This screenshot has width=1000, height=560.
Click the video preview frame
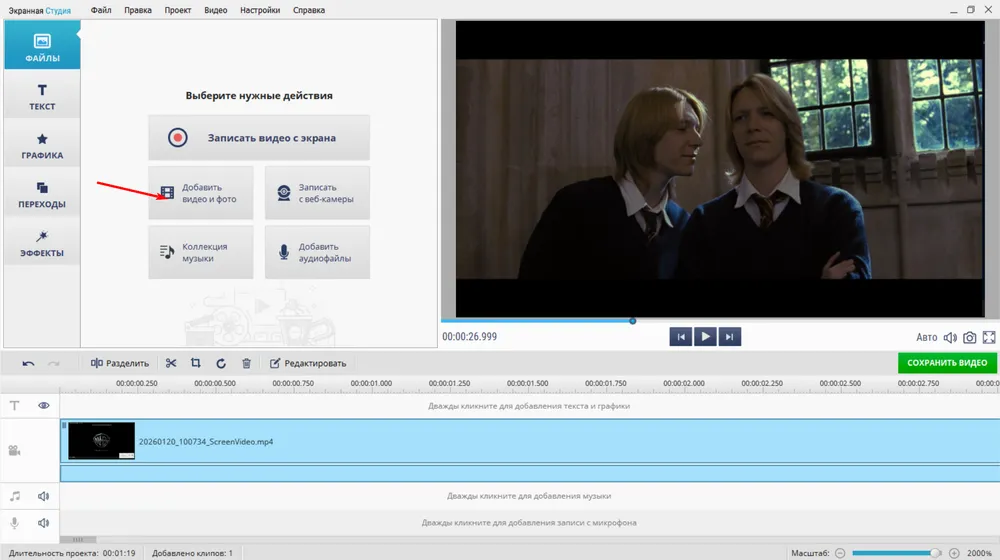pyautogui.click(x=720, y=169)
